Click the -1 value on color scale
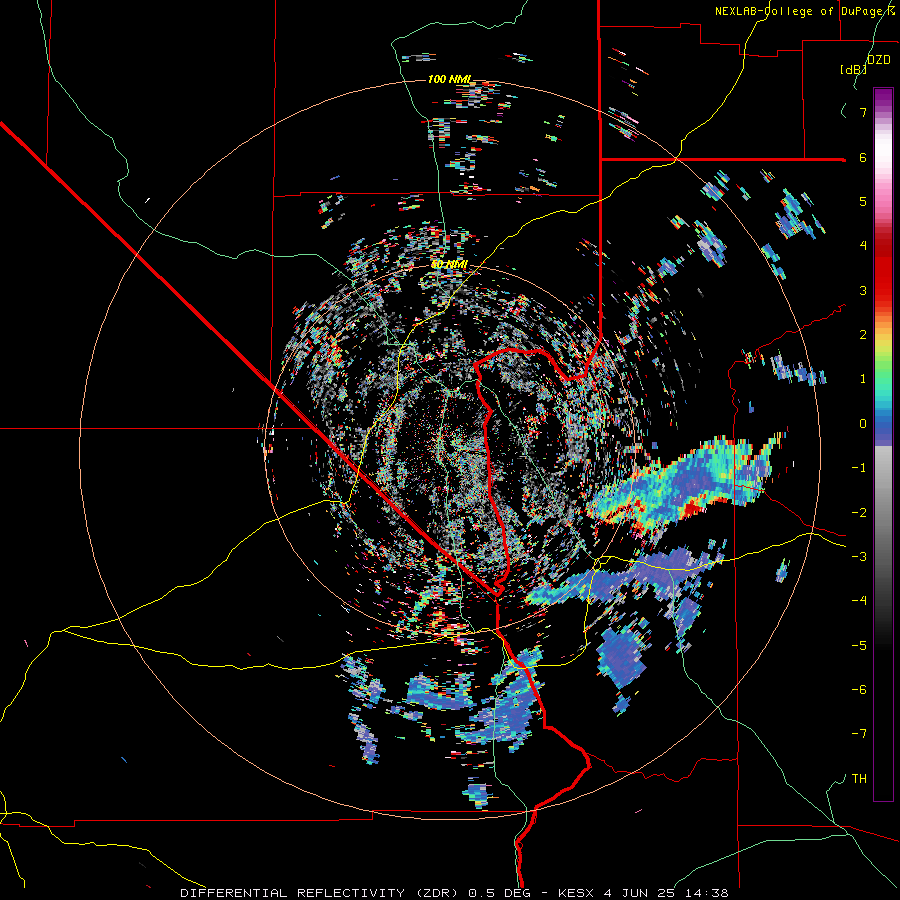The height and width of the screenshot is (900, 900). 859,468
